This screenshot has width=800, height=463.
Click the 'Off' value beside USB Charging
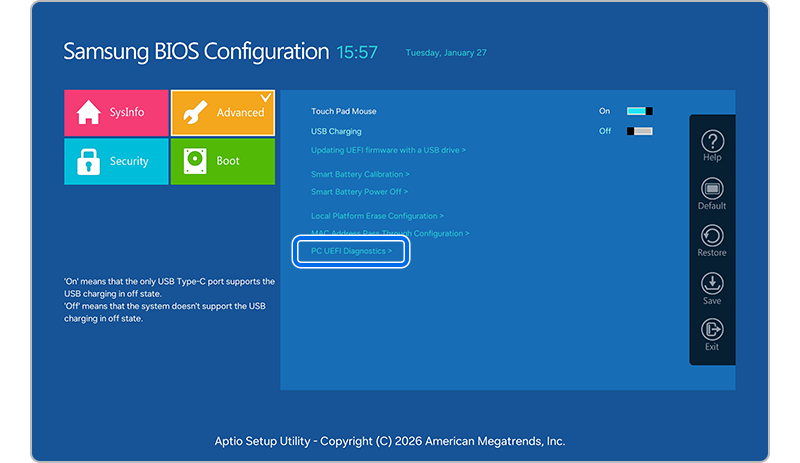coord(605,131)
